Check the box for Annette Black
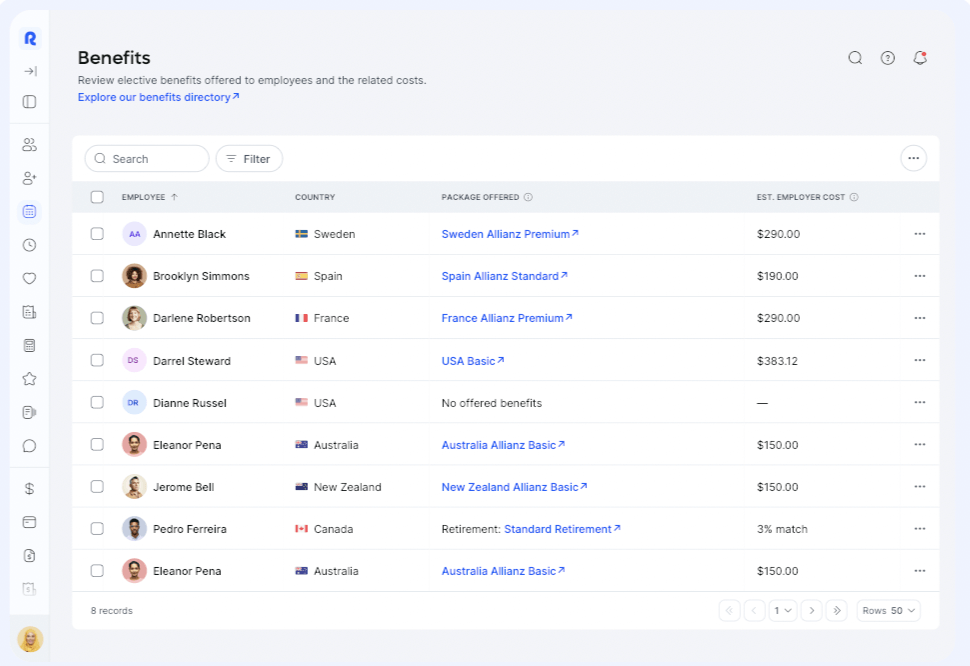Viewport: 970px width, 666px height. [x=97, y=234]
